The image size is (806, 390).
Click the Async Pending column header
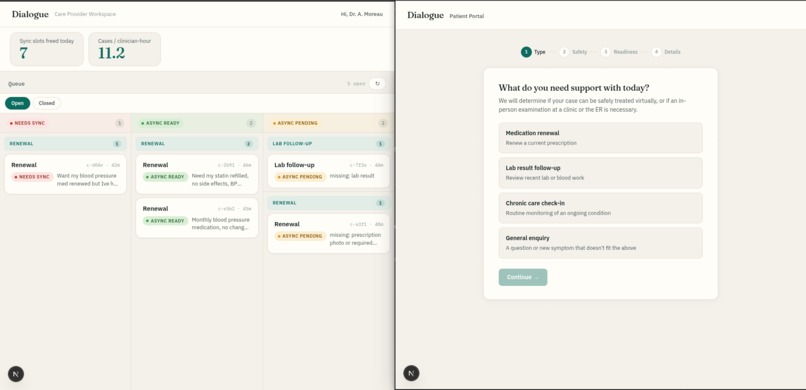tap(328, 123)
